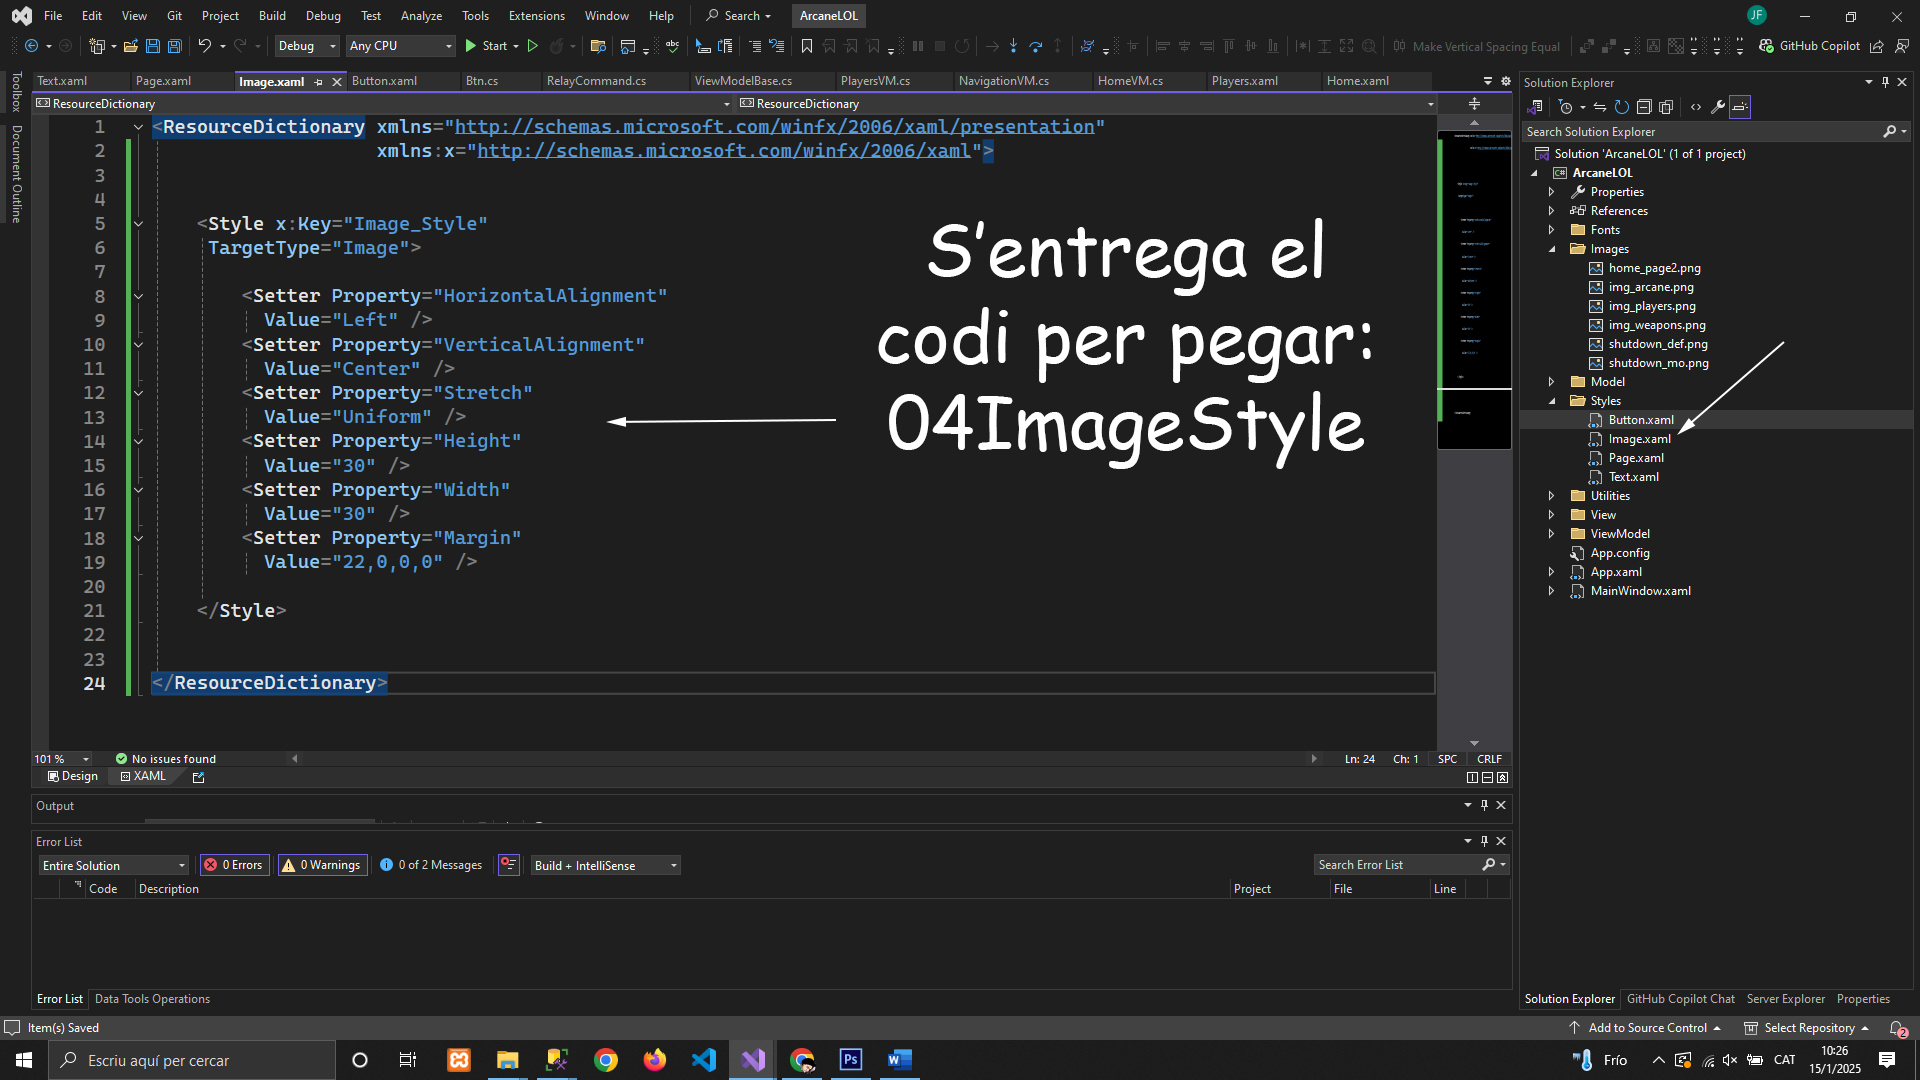Toggle the 0 Errors filter
This screenshot has width=1920, height=1080.
click(x=234, y=865)
